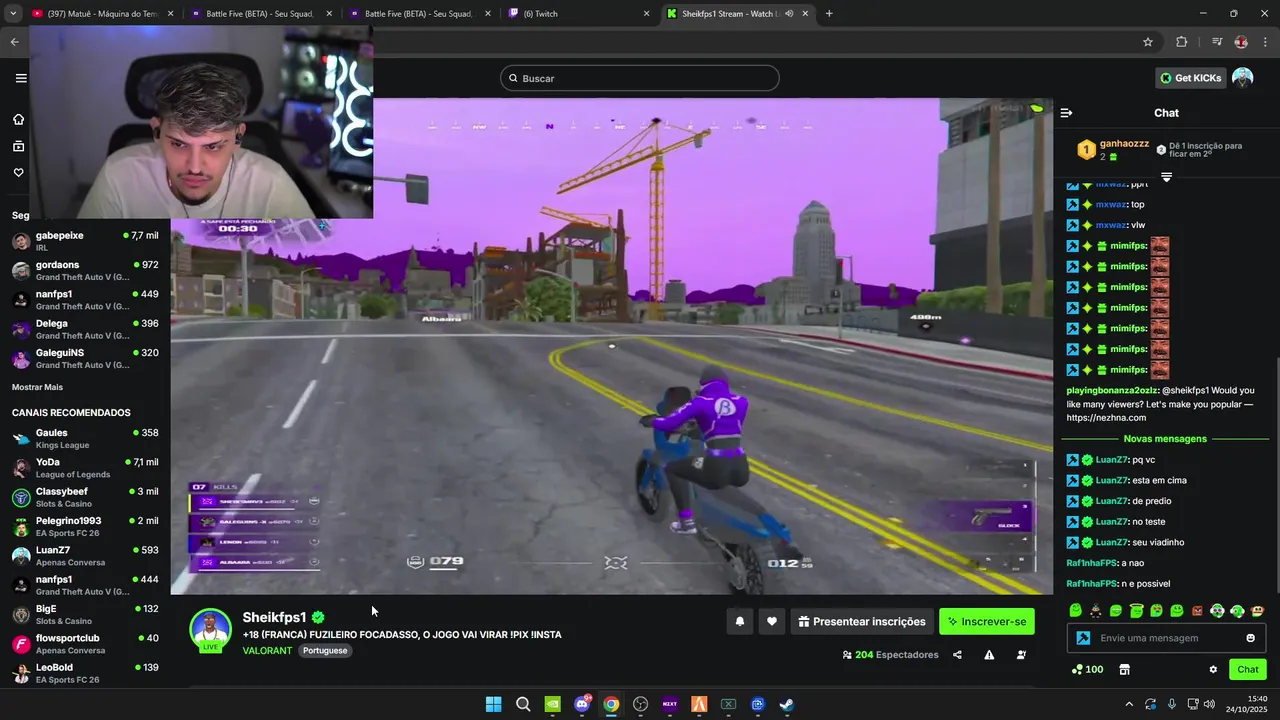1280x720 pixels.
Task: Click the Buscar search box
Action: tap(640, 78)
